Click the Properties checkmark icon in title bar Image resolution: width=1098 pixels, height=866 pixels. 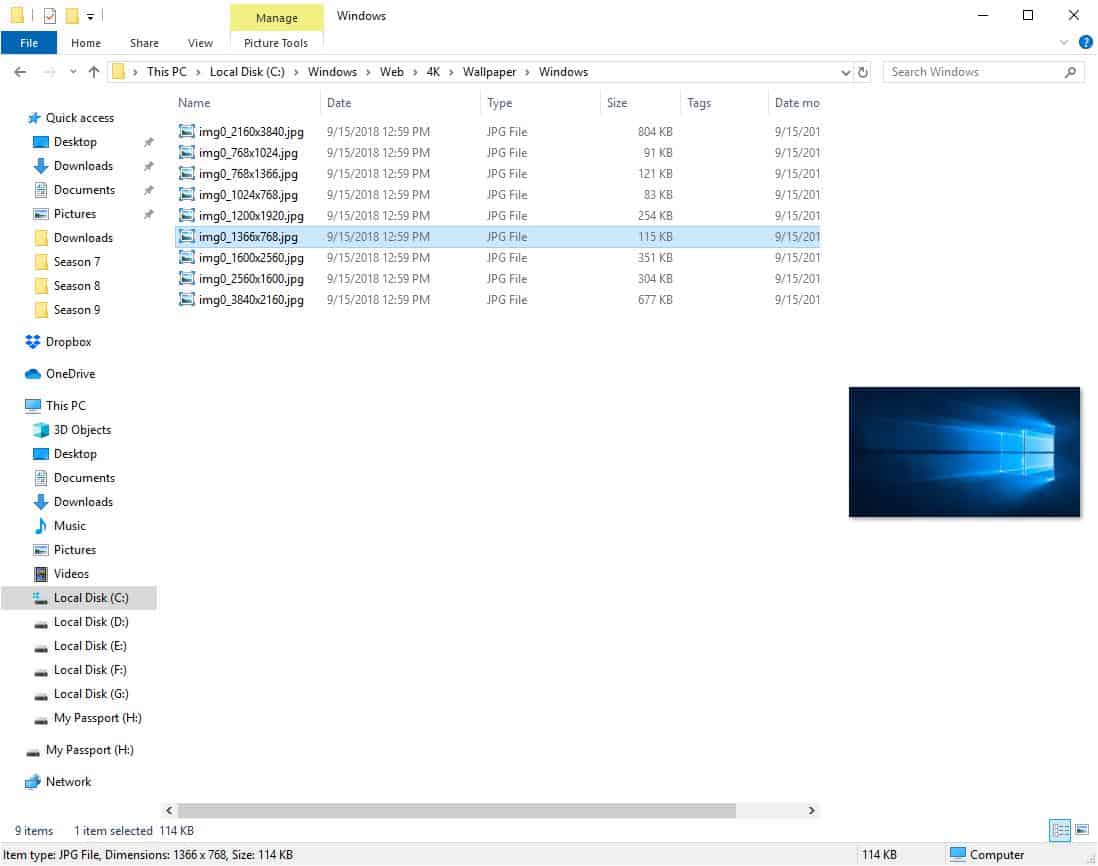[49, 15]
